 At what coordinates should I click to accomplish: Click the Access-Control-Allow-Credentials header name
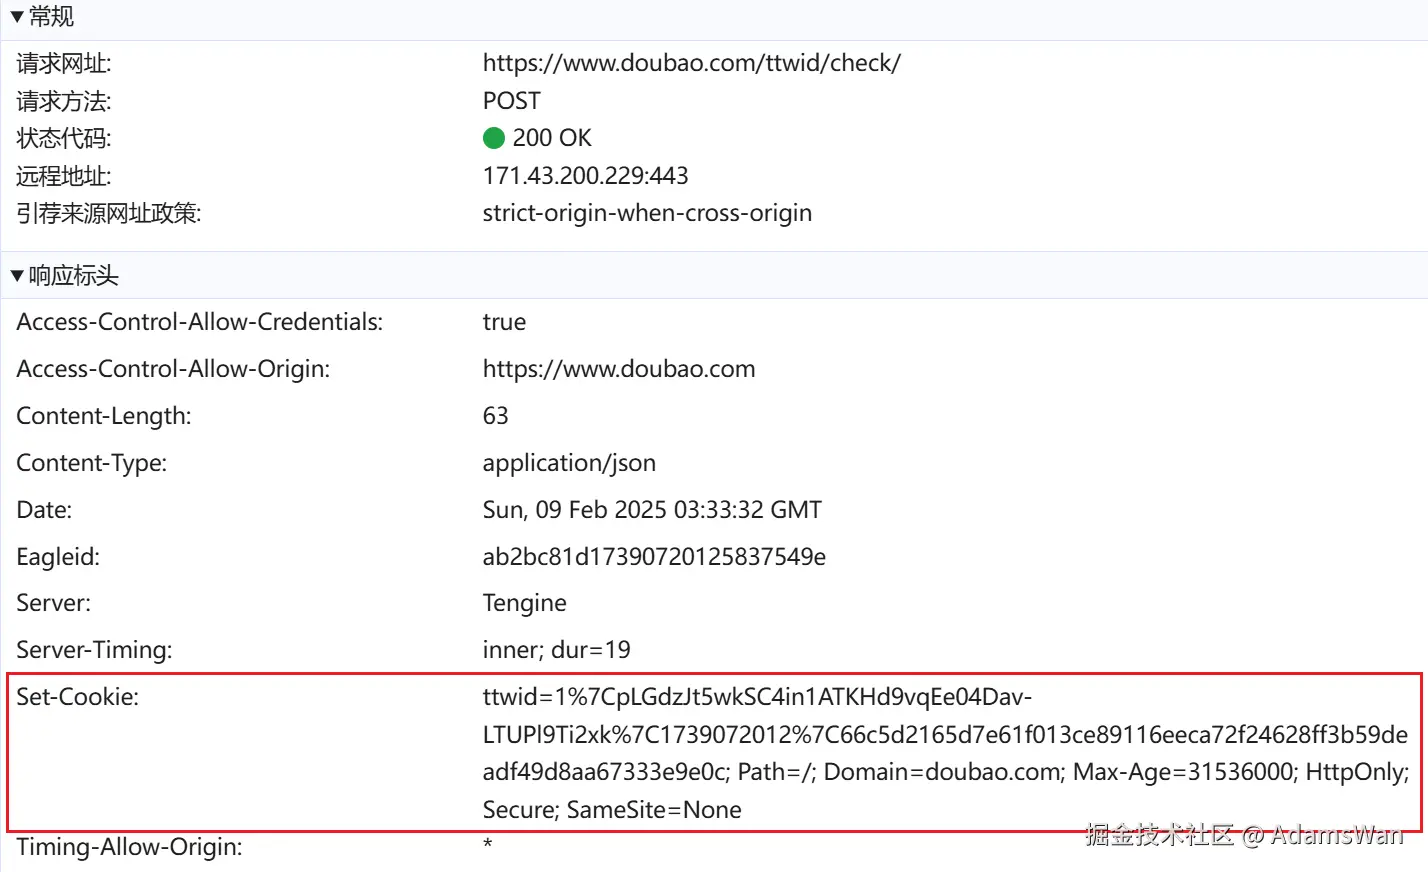tap(200, 322)
